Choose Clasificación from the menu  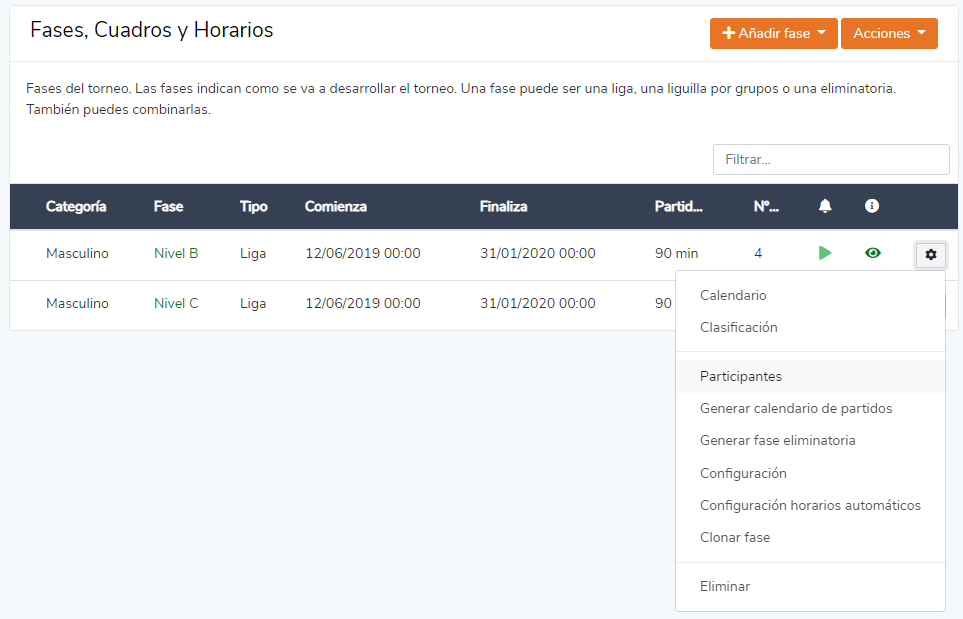pyautogui.click(x=810, y=327)
